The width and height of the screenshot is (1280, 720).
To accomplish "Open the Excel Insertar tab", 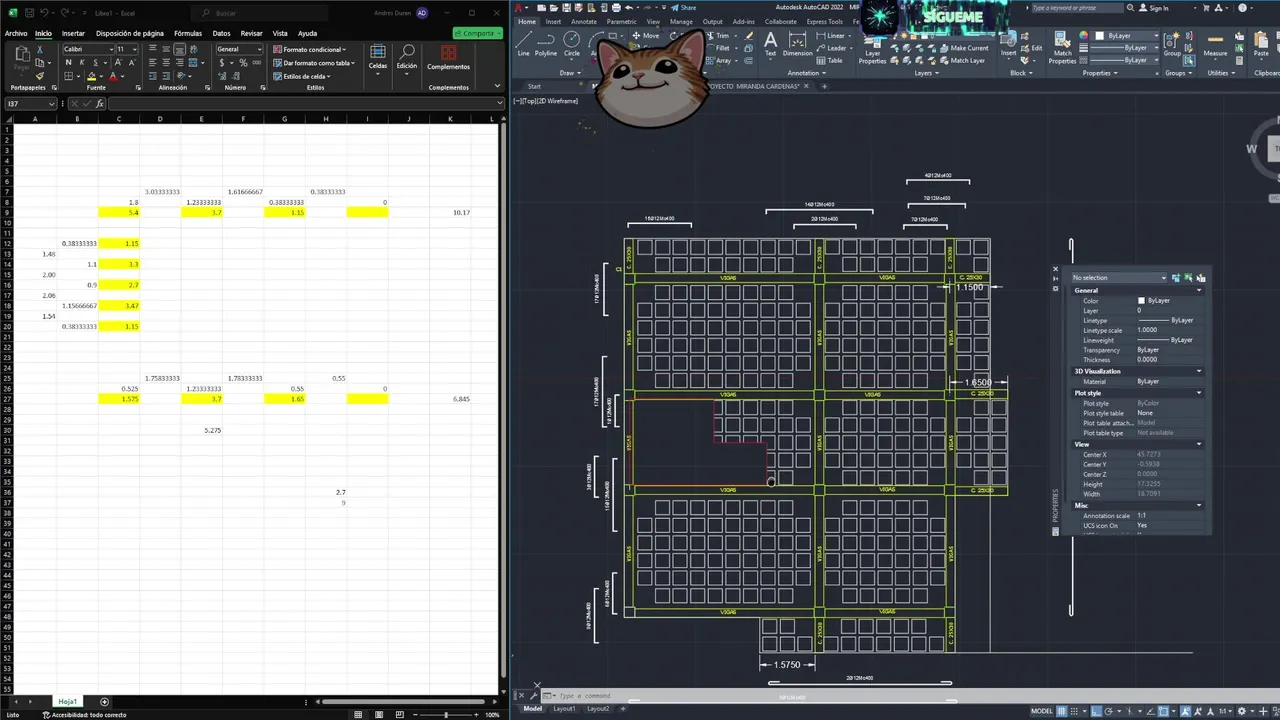I will pos(73,33).
